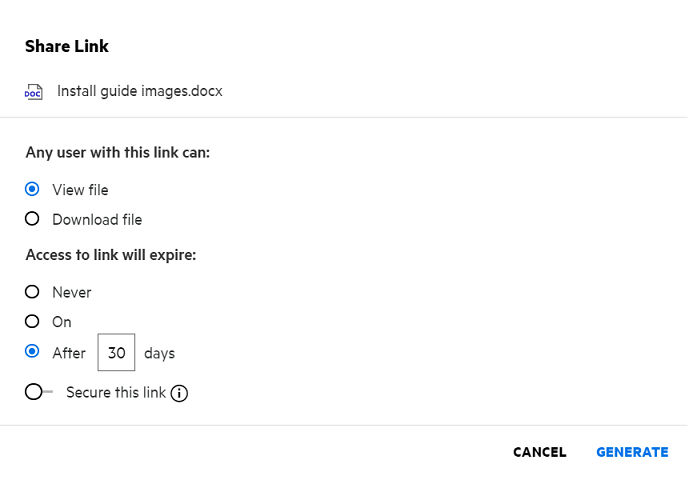The width and height of the screenshot is (689, 484).
Task: Enable the Secure this link toggle switch
Action: tap(38, 393)
